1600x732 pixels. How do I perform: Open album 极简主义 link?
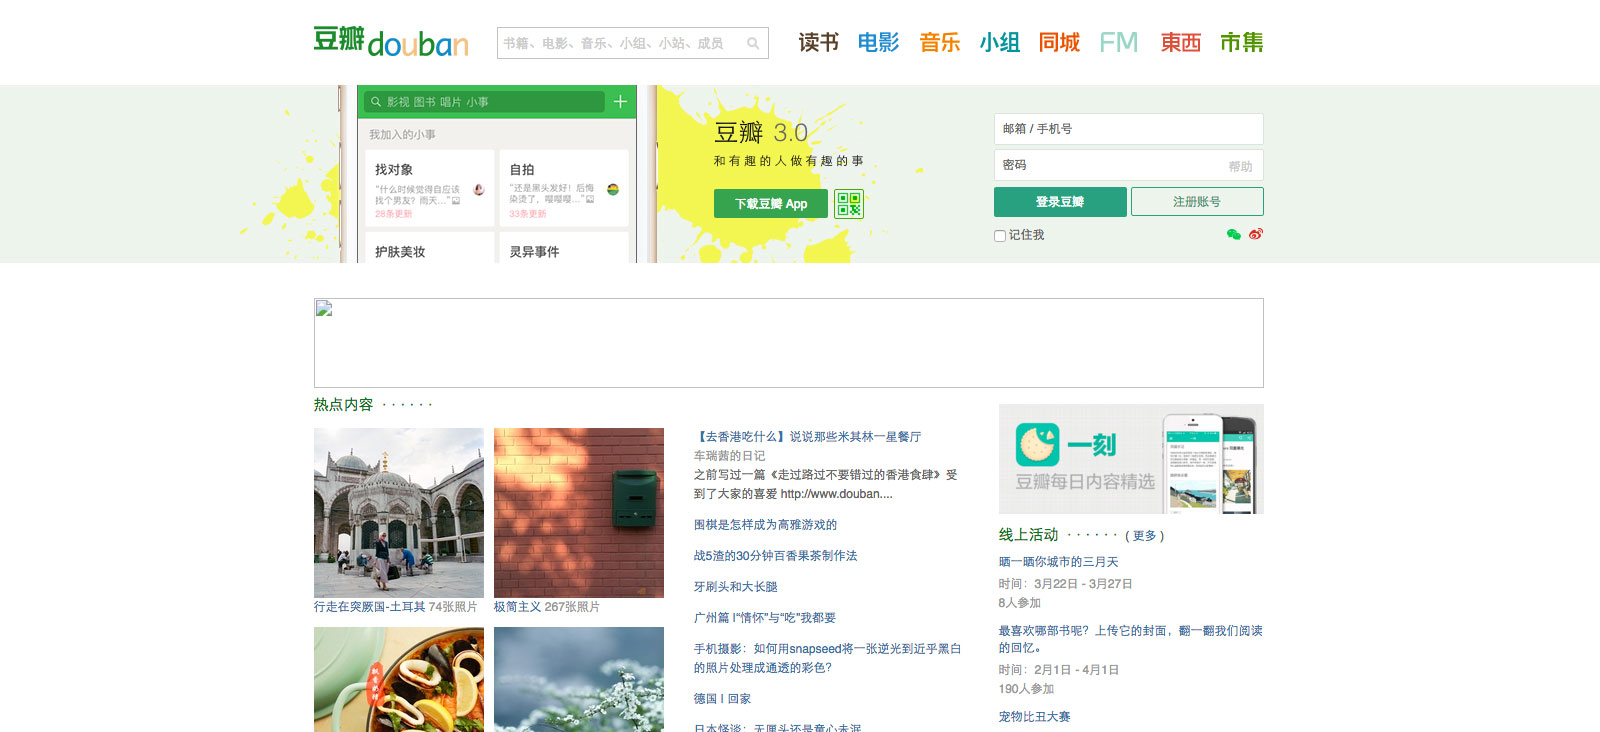517,607
